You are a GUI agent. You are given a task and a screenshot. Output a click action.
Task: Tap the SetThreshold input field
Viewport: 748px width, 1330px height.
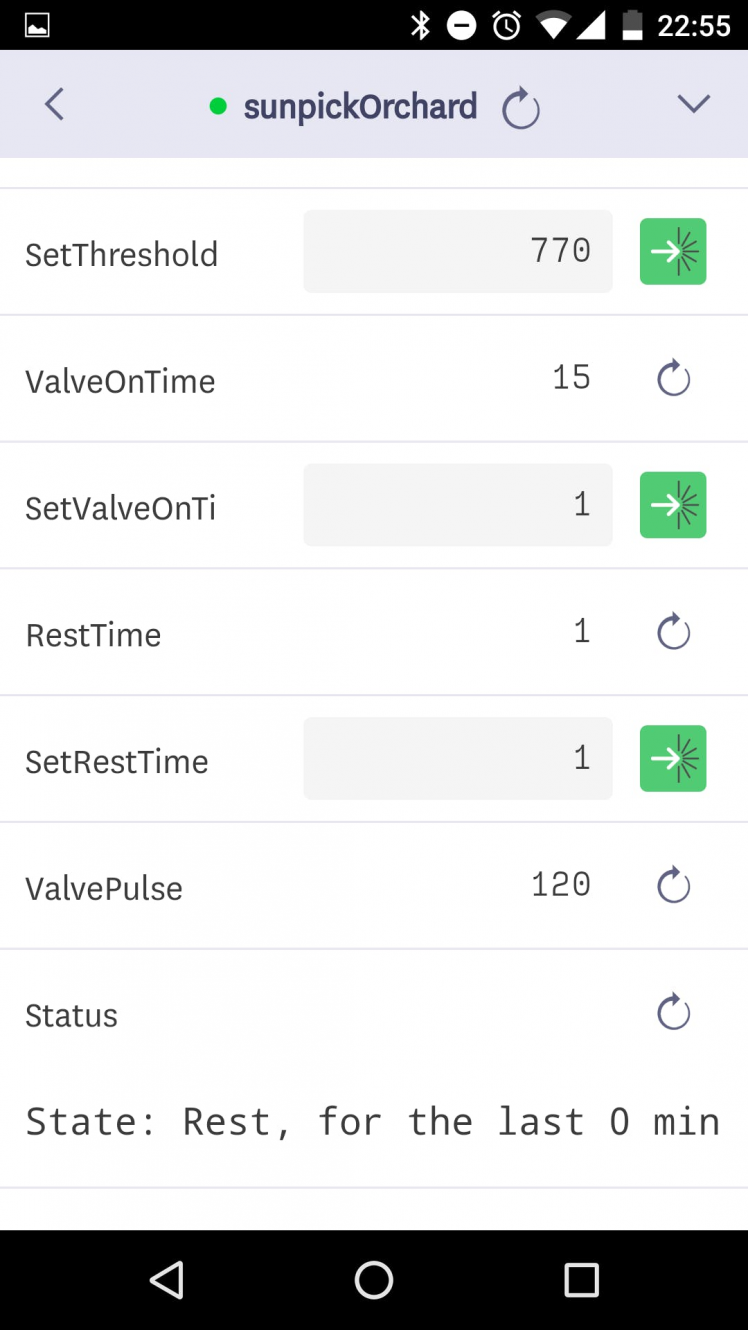tap(458, 252)
